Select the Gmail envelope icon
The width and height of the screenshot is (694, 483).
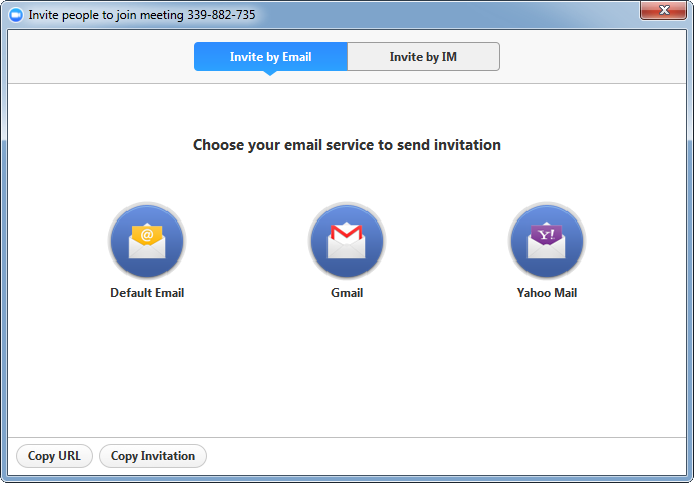tap(347, 241)
